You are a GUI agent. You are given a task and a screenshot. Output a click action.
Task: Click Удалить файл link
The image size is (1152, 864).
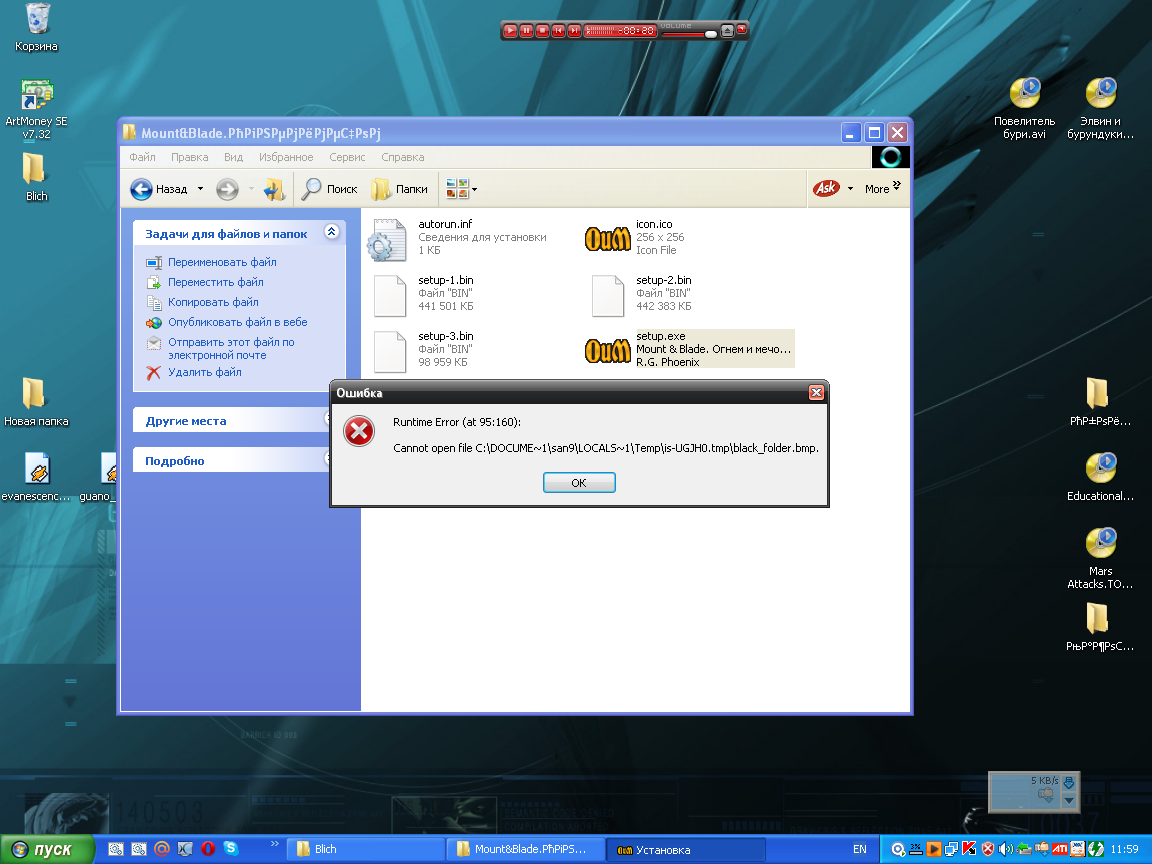(x=204, y=372)
